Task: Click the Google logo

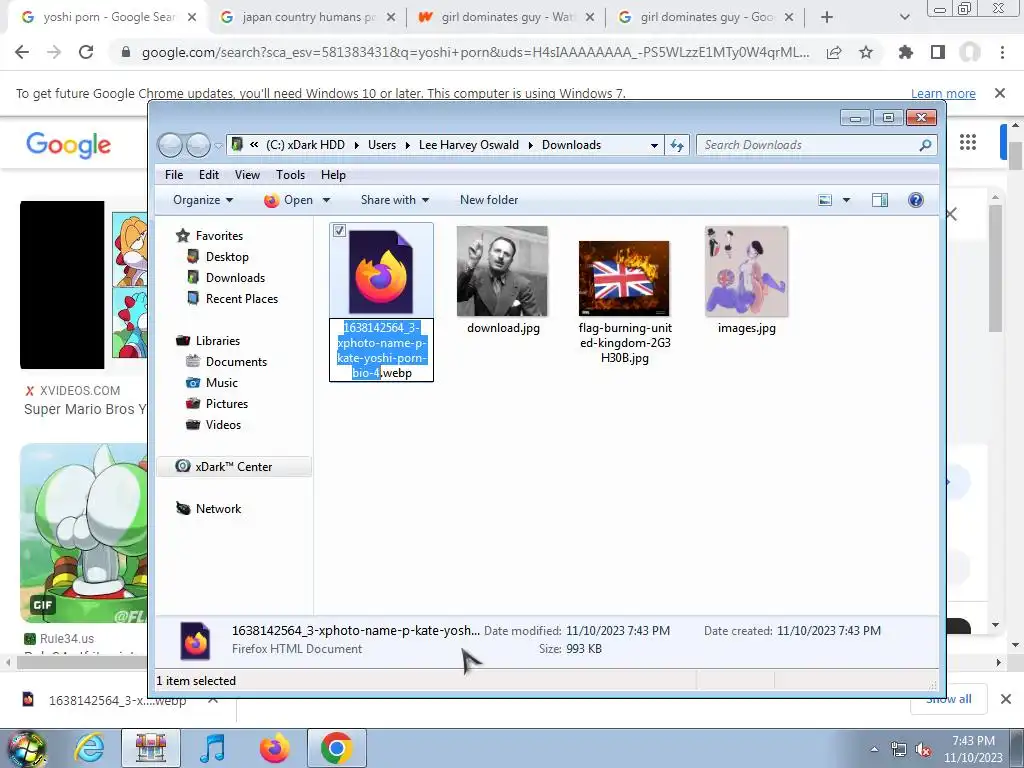Action: pyautogui.click(x=69, y=145)
